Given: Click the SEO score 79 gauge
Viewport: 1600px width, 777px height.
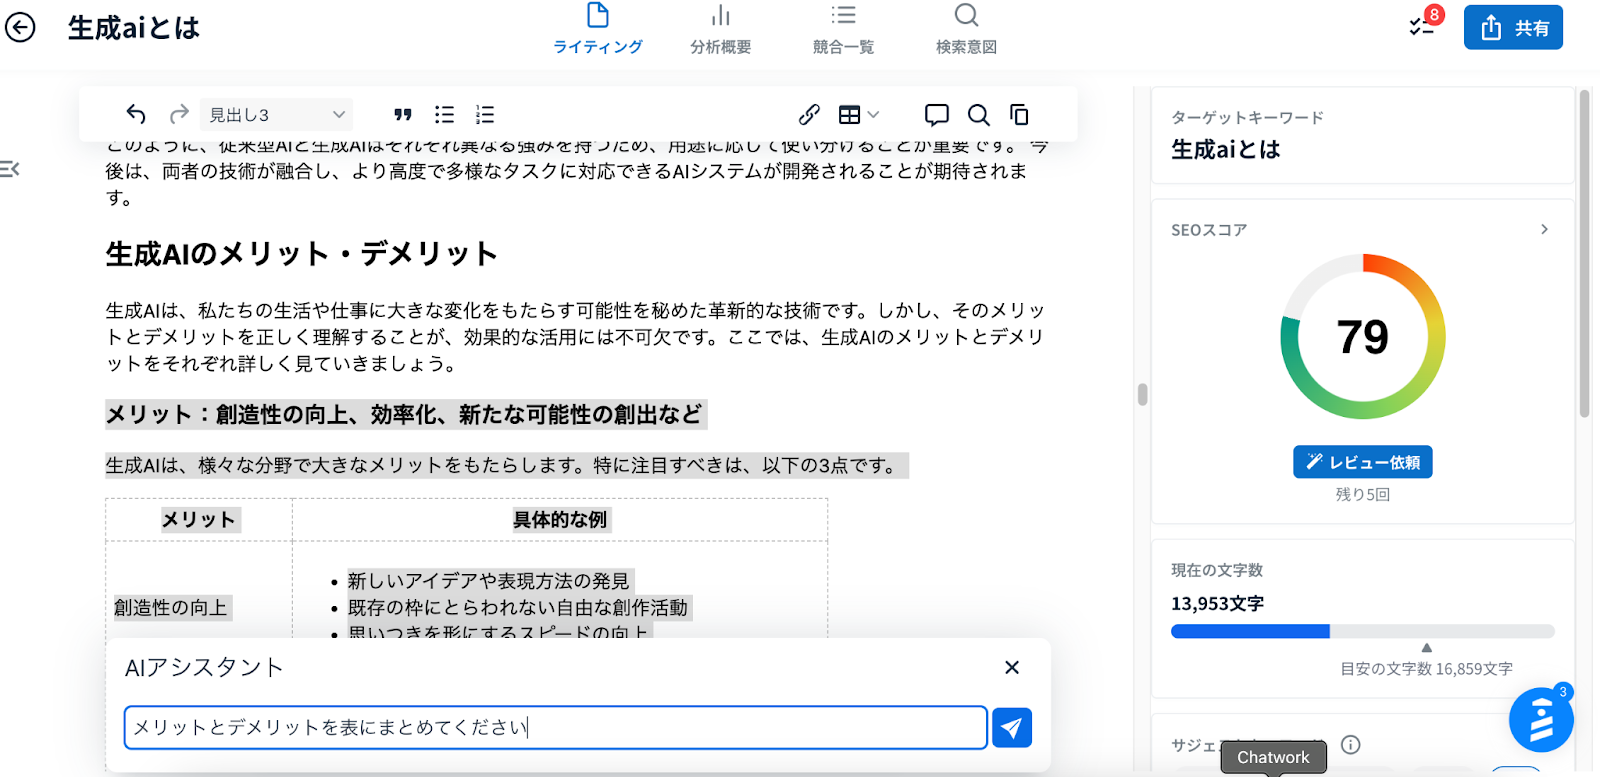Looking at the screenshot, I should point(1362,337).
